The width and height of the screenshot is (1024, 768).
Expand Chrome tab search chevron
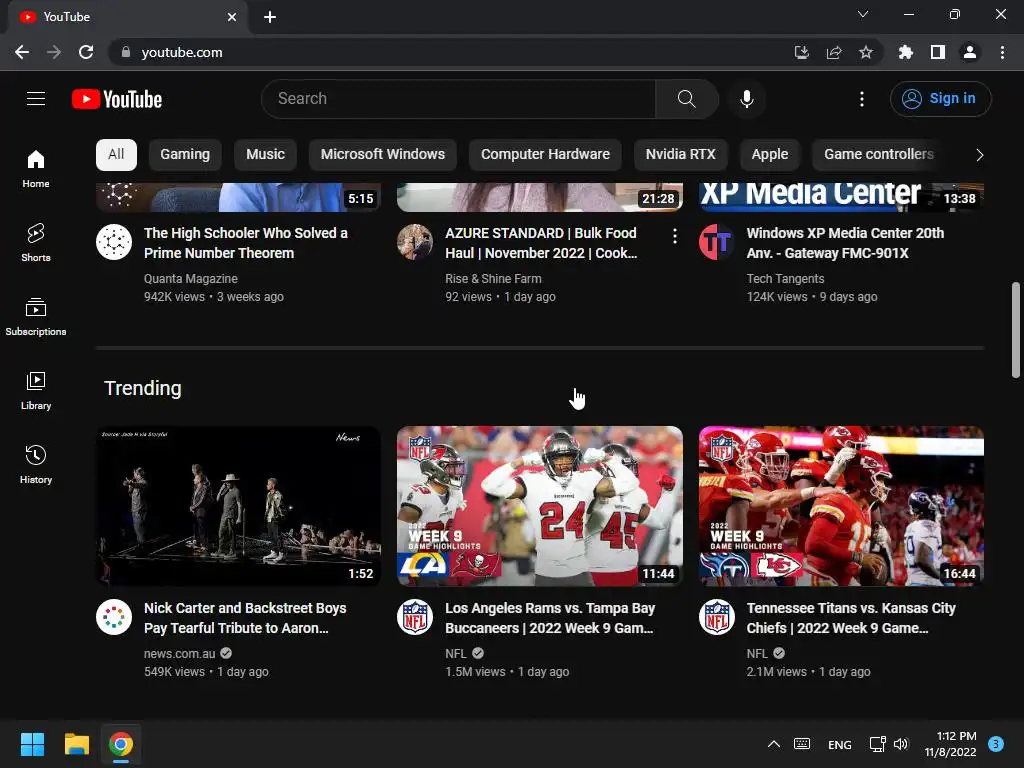tap(863, 14)
